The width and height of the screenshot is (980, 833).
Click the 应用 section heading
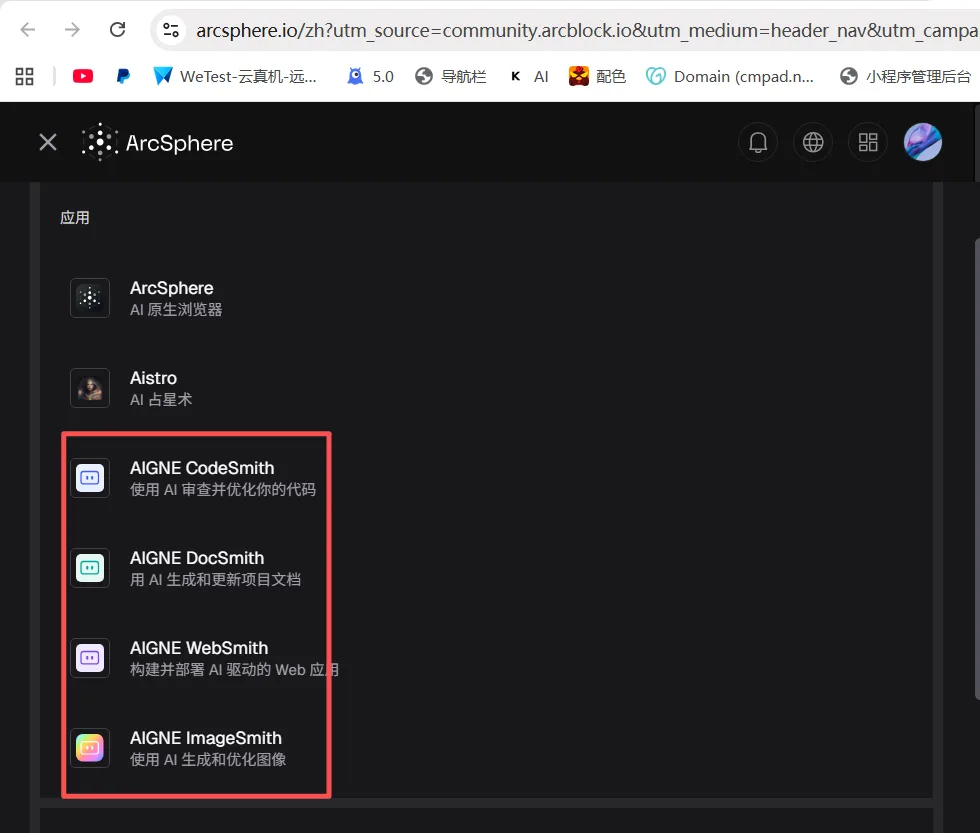point(74,217)
